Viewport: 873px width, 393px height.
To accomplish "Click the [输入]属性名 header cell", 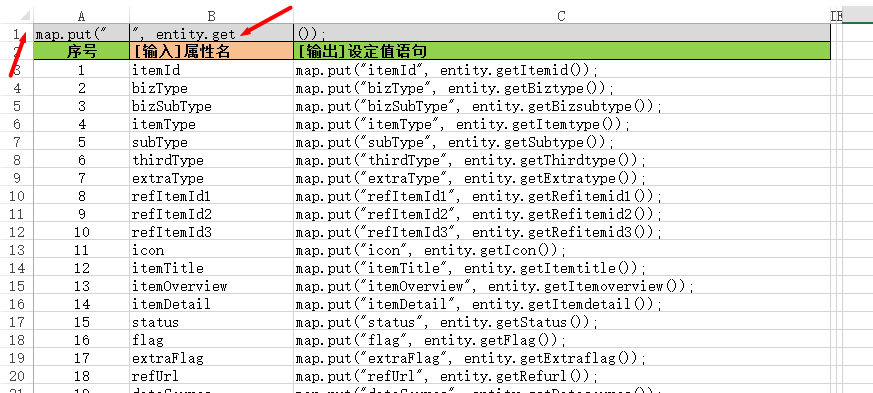I will (x=212, y=52).
